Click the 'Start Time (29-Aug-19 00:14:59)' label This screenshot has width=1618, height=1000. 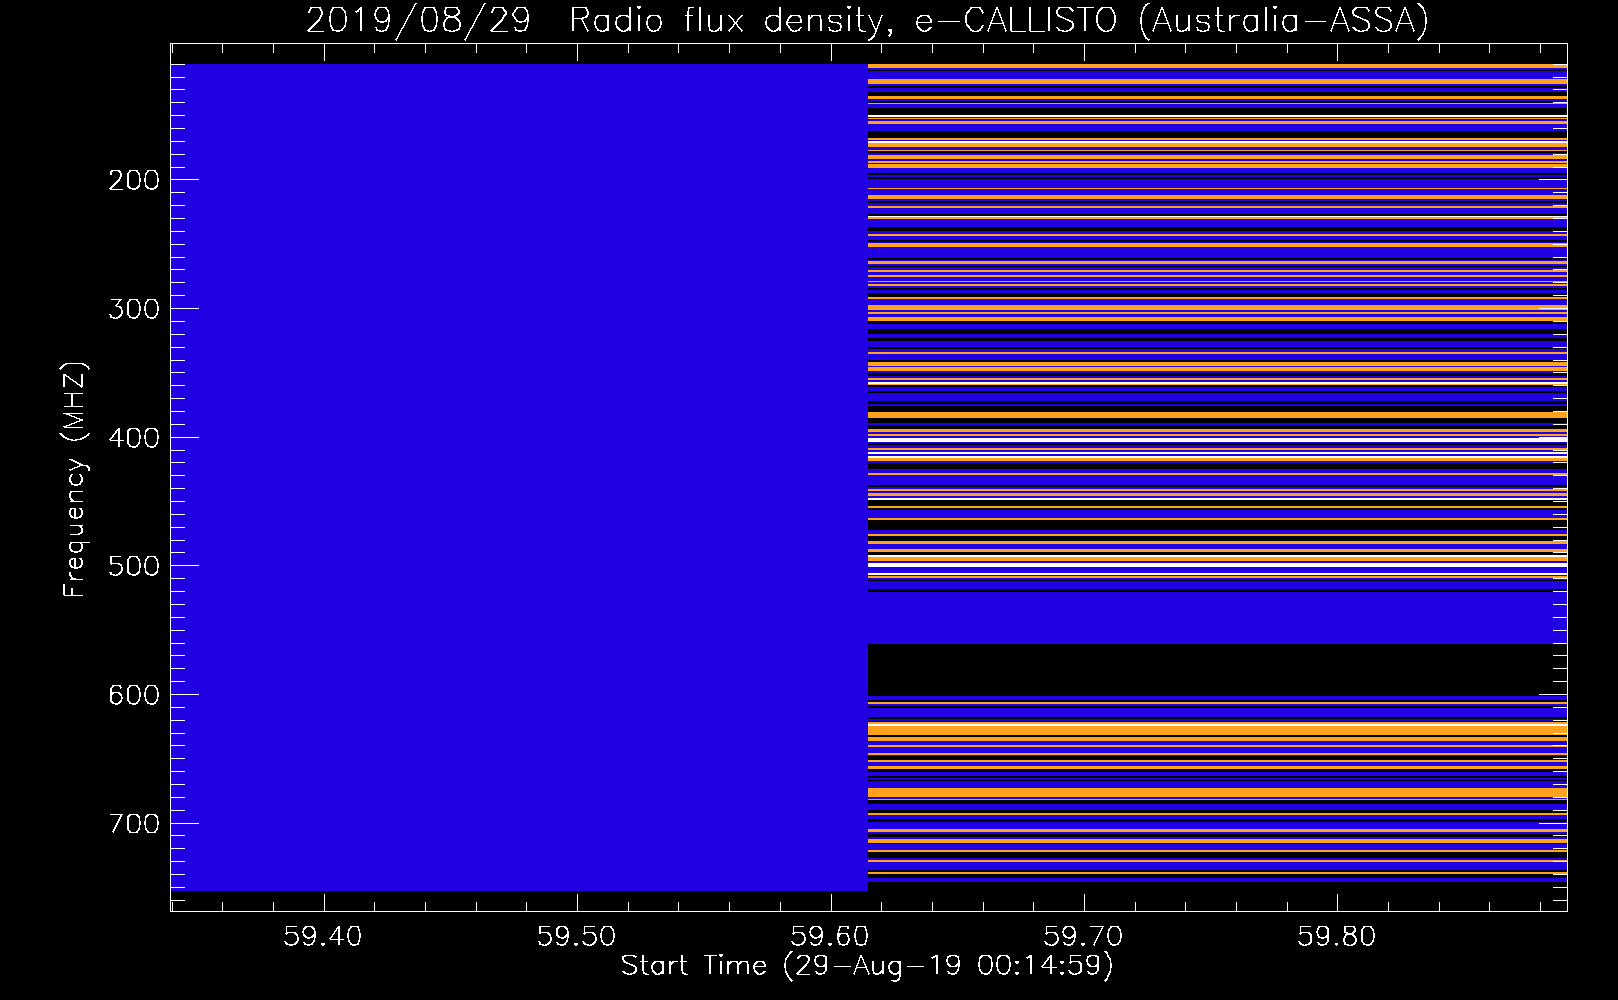click(867, 966)
